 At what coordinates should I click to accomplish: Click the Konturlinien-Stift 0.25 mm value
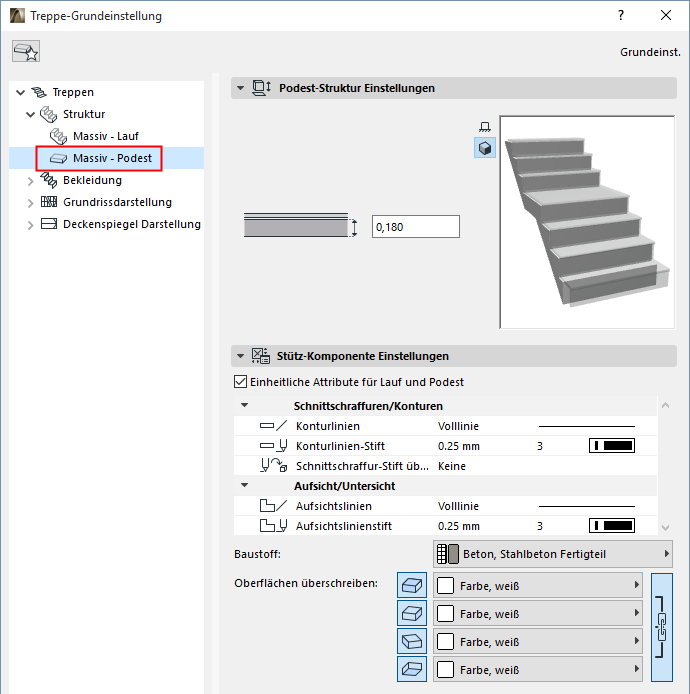point(459,446)
